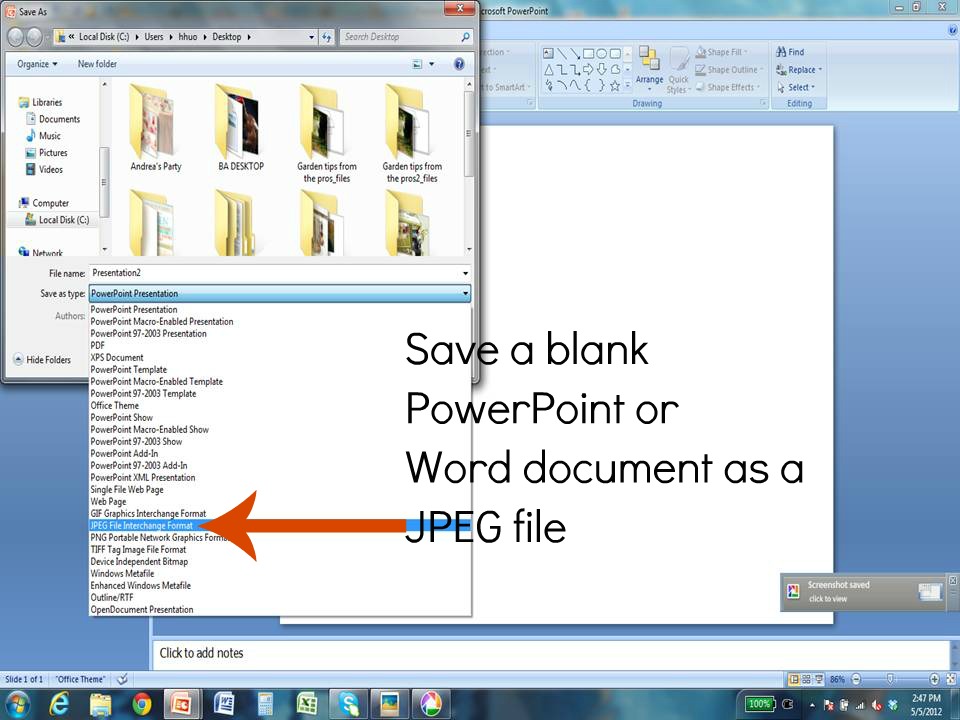Open the Shape Effects command
The image size is (960, 720).
coord(728,88)
